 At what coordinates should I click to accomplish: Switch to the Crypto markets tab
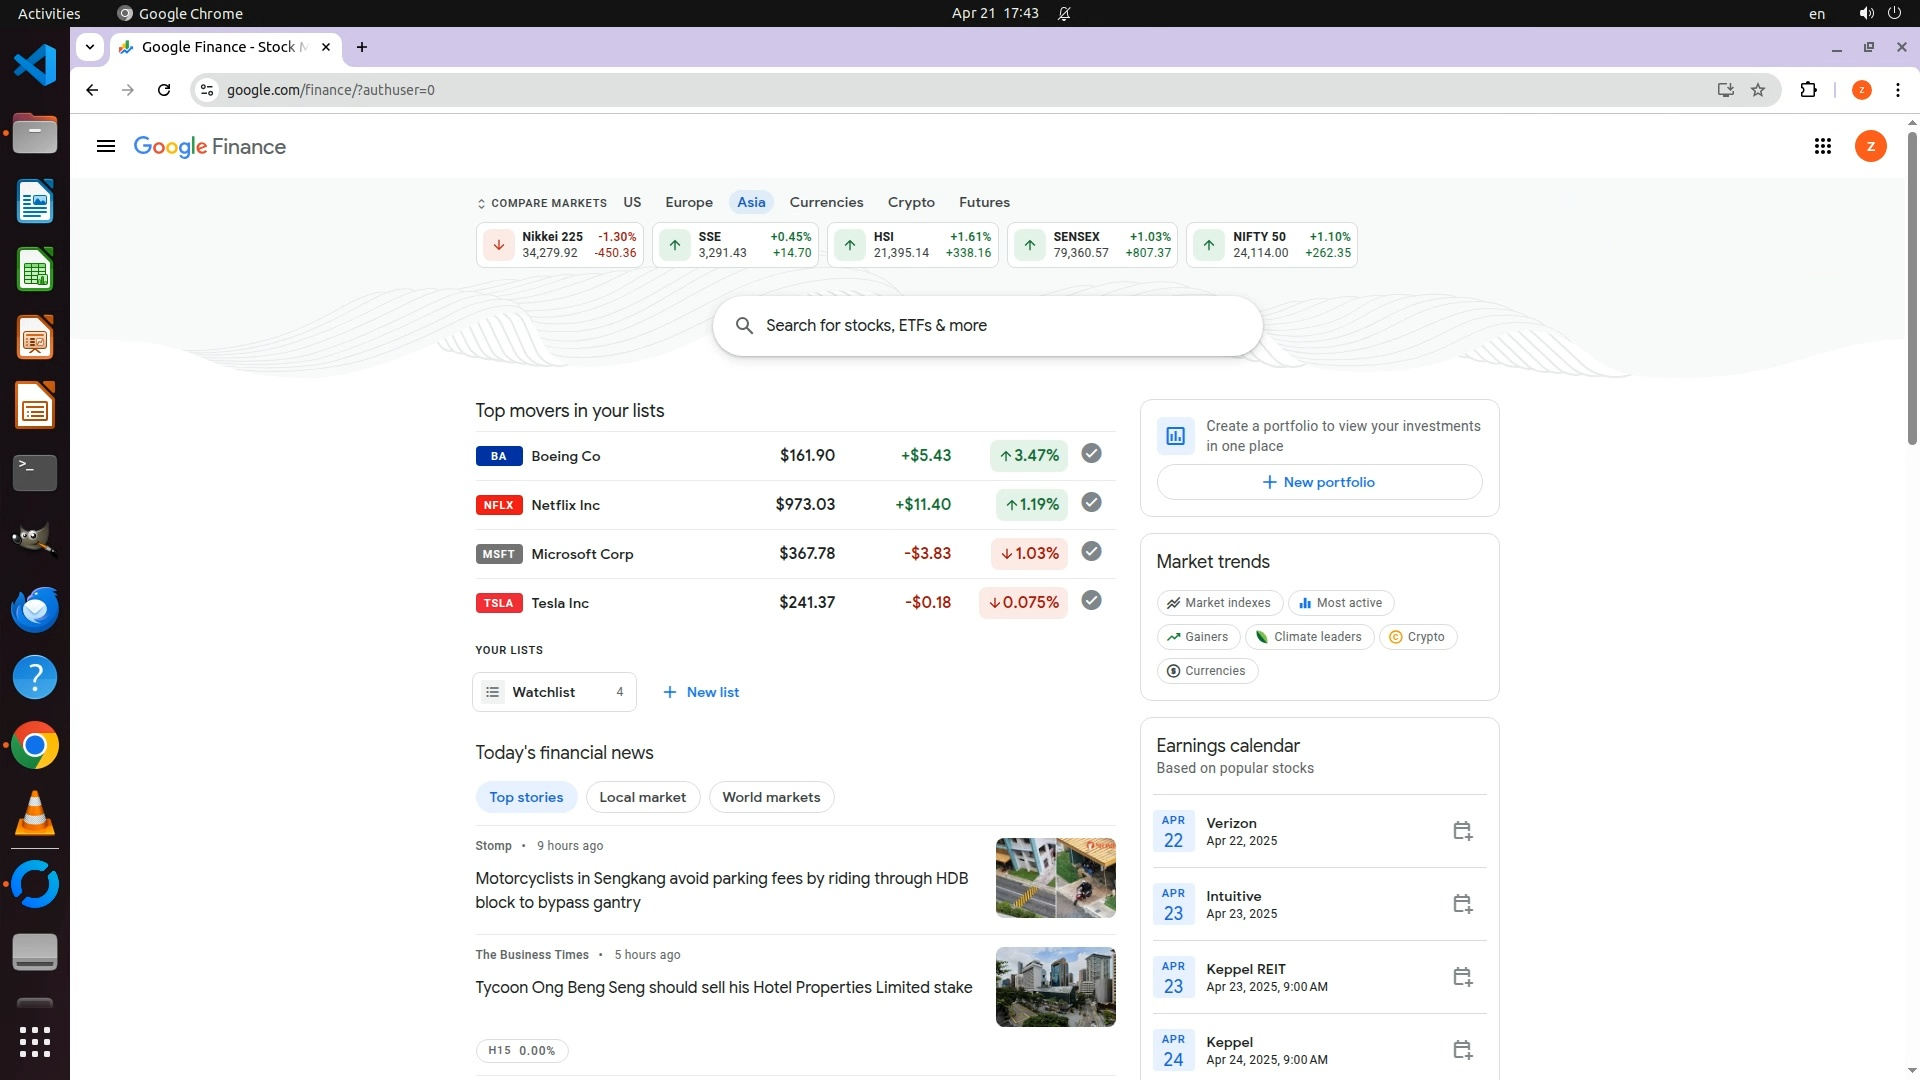coord(910,202)
